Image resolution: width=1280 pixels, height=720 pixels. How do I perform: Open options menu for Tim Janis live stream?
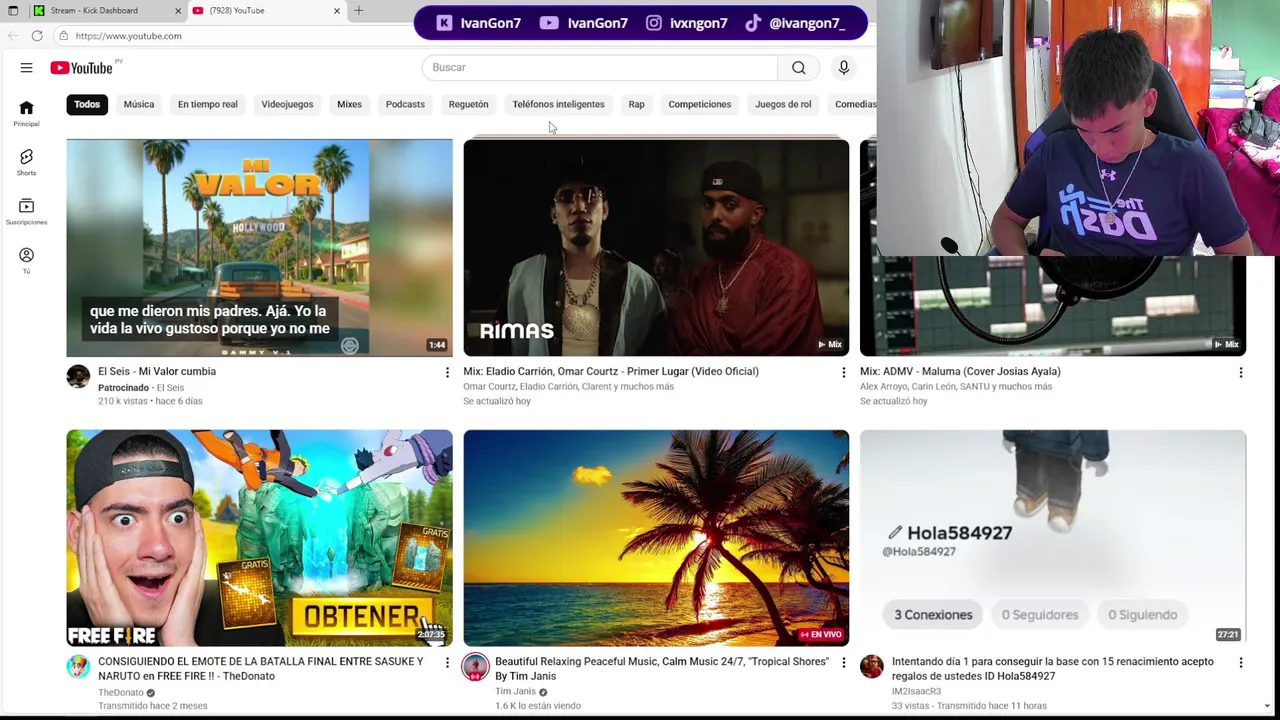(x=843, y=662)
